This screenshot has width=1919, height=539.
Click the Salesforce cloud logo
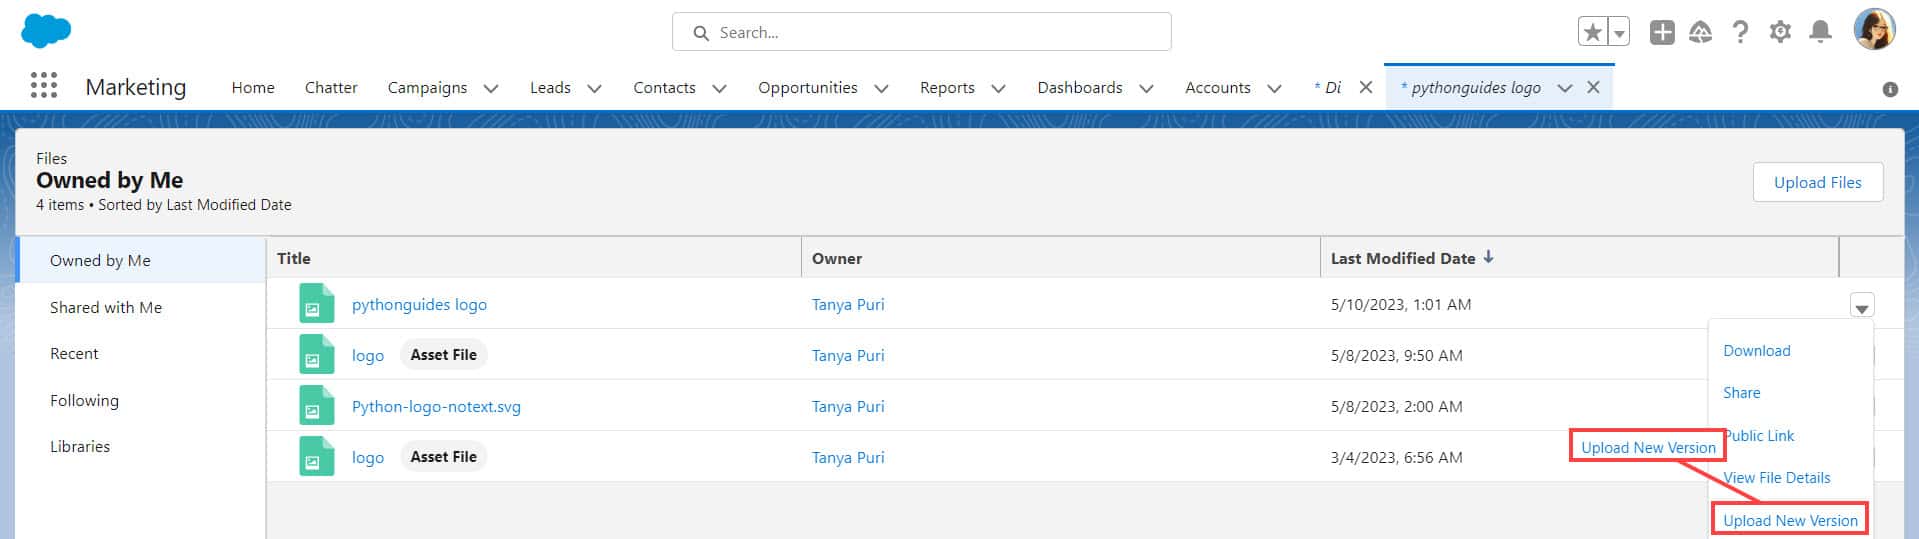46,31
